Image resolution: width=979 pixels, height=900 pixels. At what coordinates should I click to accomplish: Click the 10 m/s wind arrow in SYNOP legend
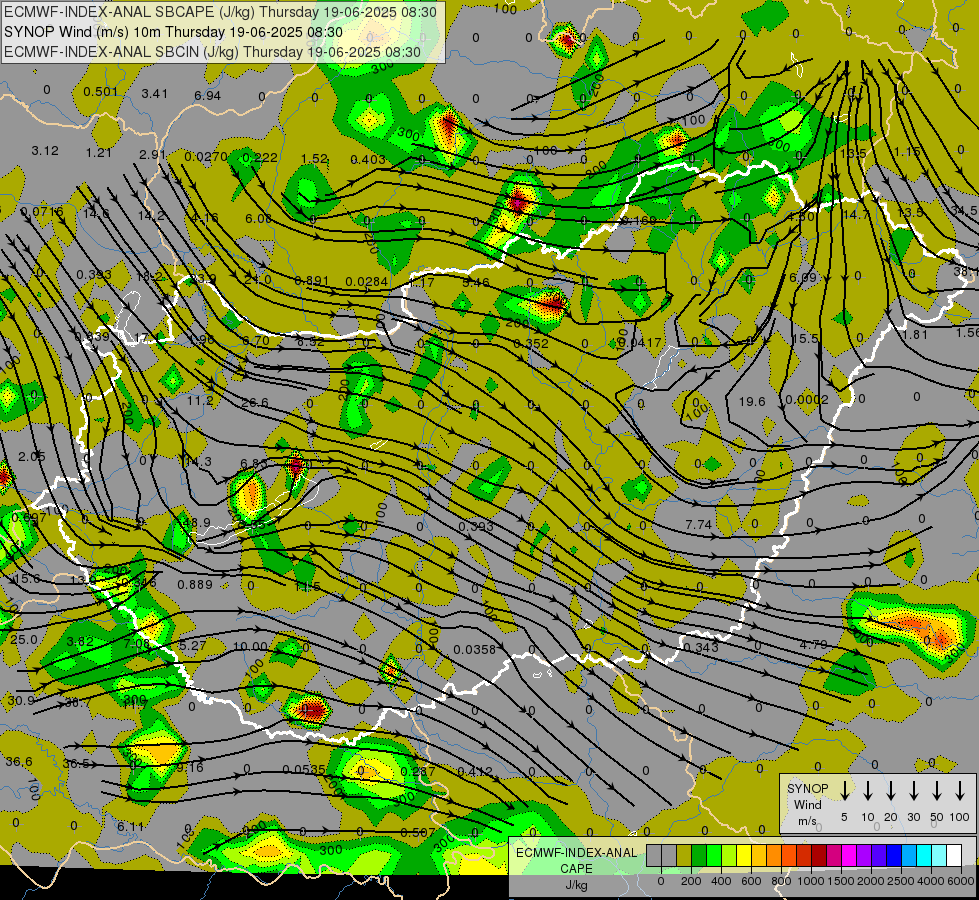(868, 791)
